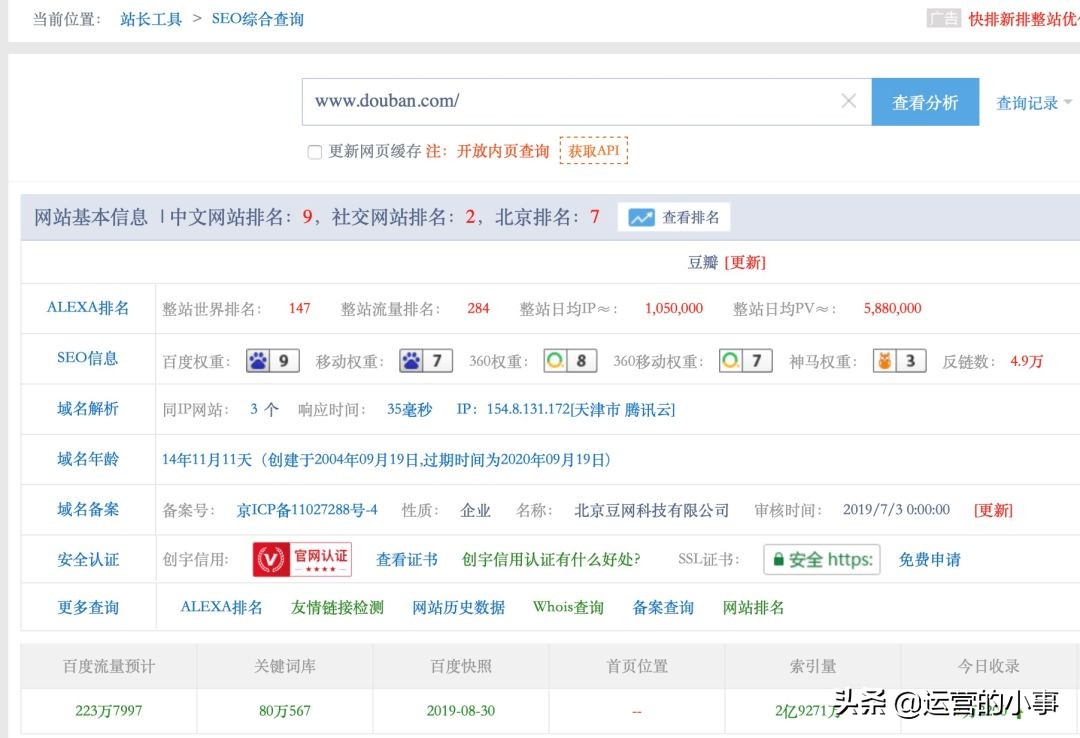Open the Whois查询 link
The height and width of the screenshot is (738, 1080).
(x=566, y=607)
